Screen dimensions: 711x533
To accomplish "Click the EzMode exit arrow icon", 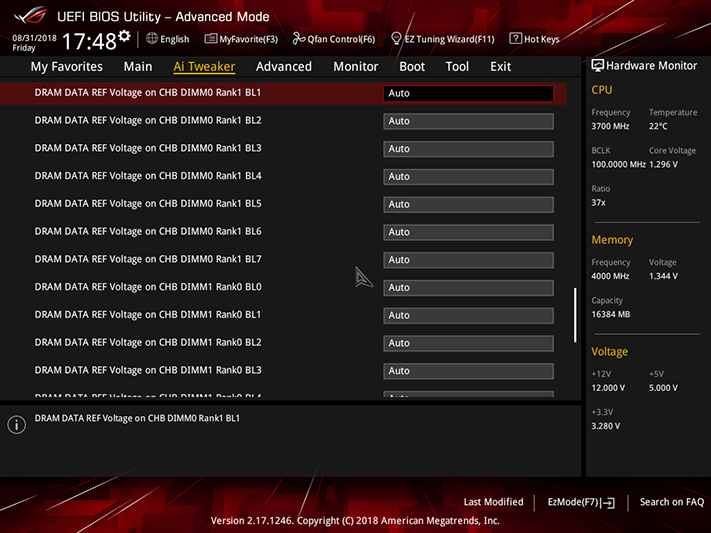I will [609, 503].
